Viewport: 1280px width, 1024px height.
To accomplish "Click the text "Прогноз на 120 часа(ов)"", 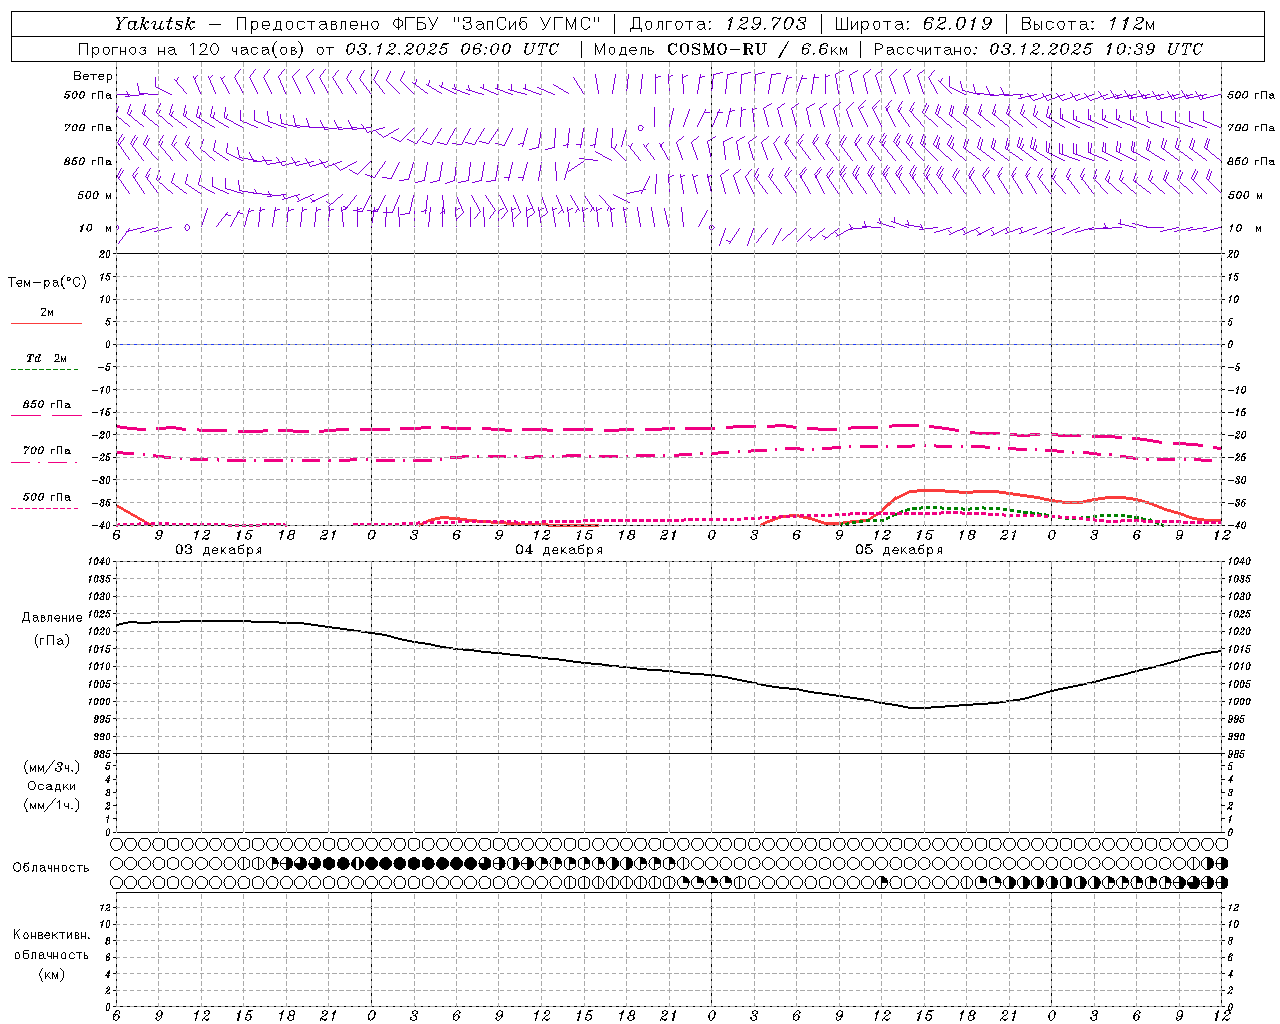I will pos(192,49).
